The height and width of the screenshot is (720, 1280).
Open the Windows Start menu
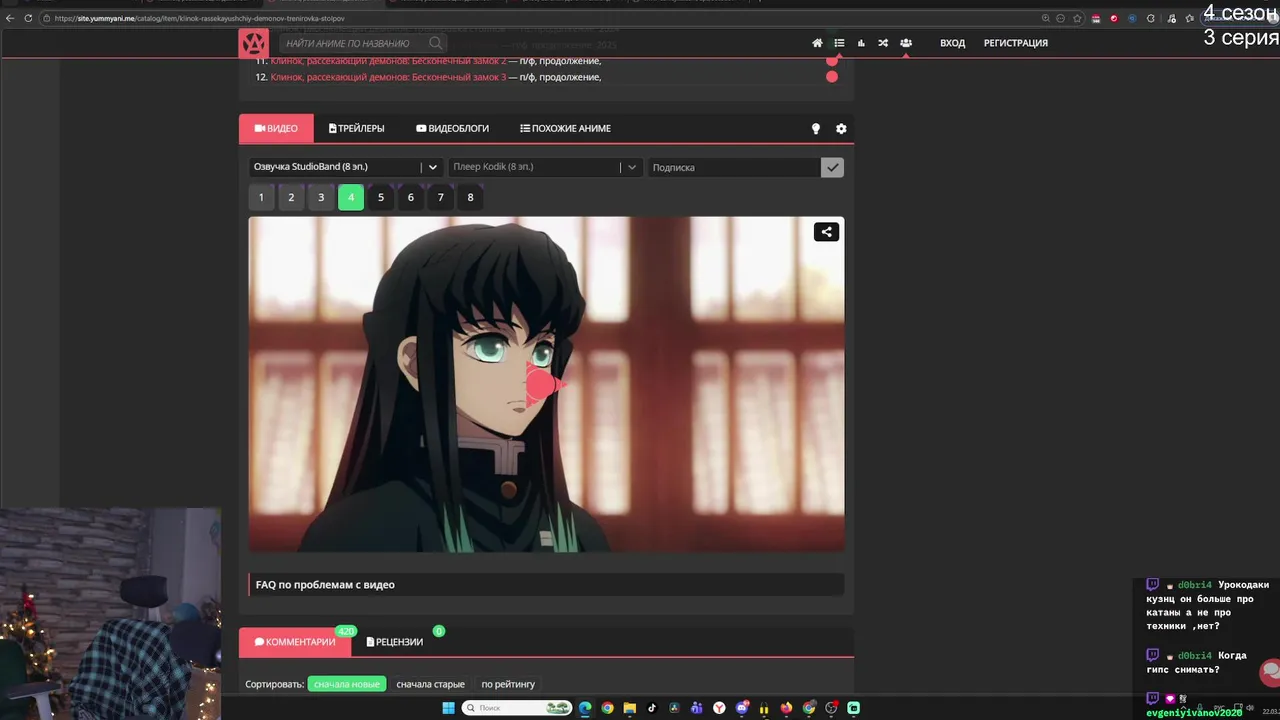pos(448,708)
